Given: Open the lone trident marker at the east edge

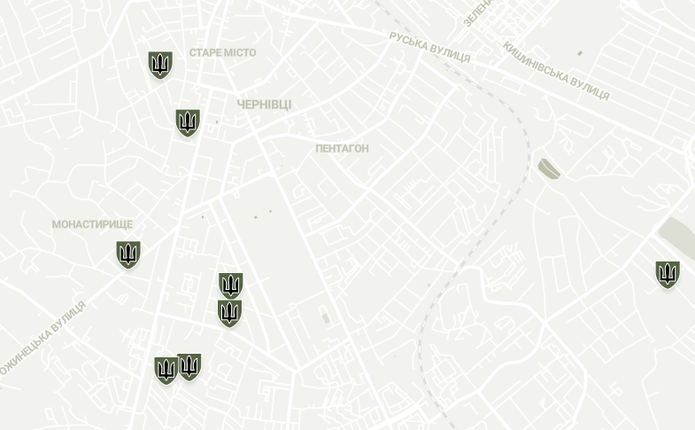Looking at the screenshot, I should (x=668, y=274).
